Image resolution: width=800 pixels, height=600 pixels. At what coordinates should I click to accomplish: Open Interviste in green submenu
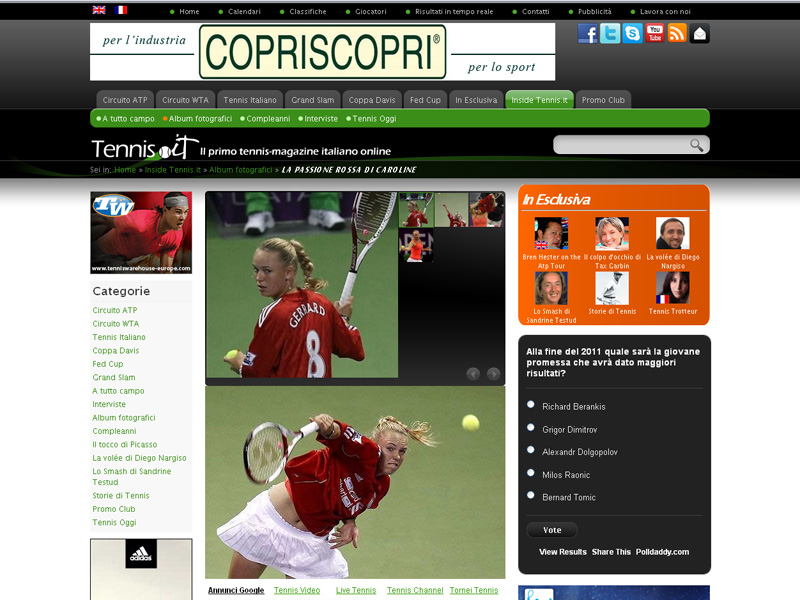pyautogui.click(x=321, y=119)
